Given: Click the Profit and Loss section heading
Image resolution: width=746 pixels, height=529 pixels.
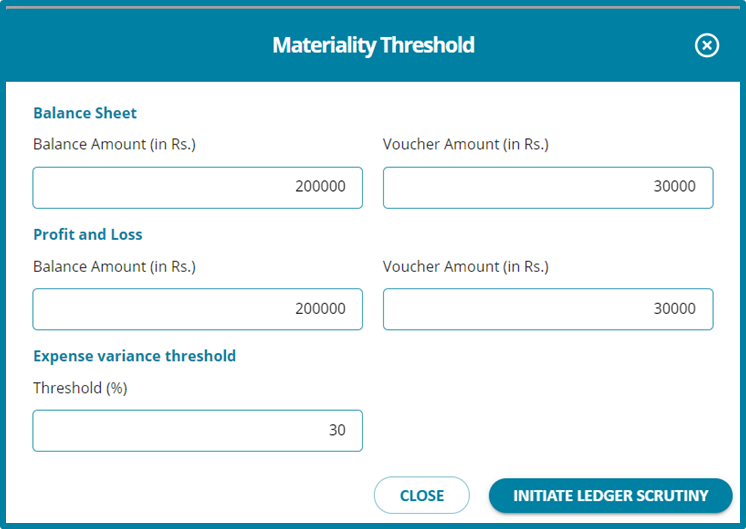Looking at the screenshot, I should (88, 234).
